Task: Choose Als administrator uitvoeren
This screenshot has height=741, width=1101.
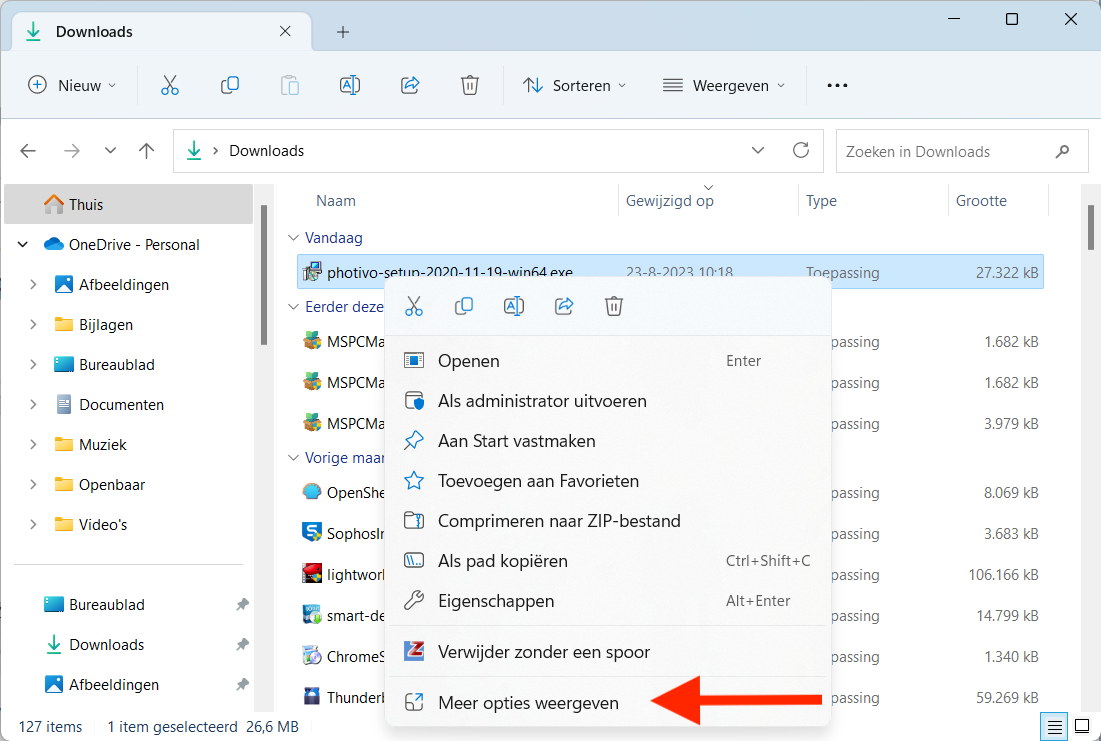Action: (542, 401)
